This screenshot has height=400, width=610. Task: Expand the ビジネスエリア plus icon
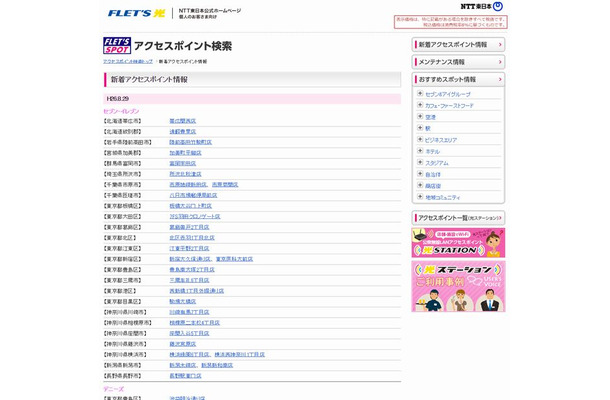420,139
